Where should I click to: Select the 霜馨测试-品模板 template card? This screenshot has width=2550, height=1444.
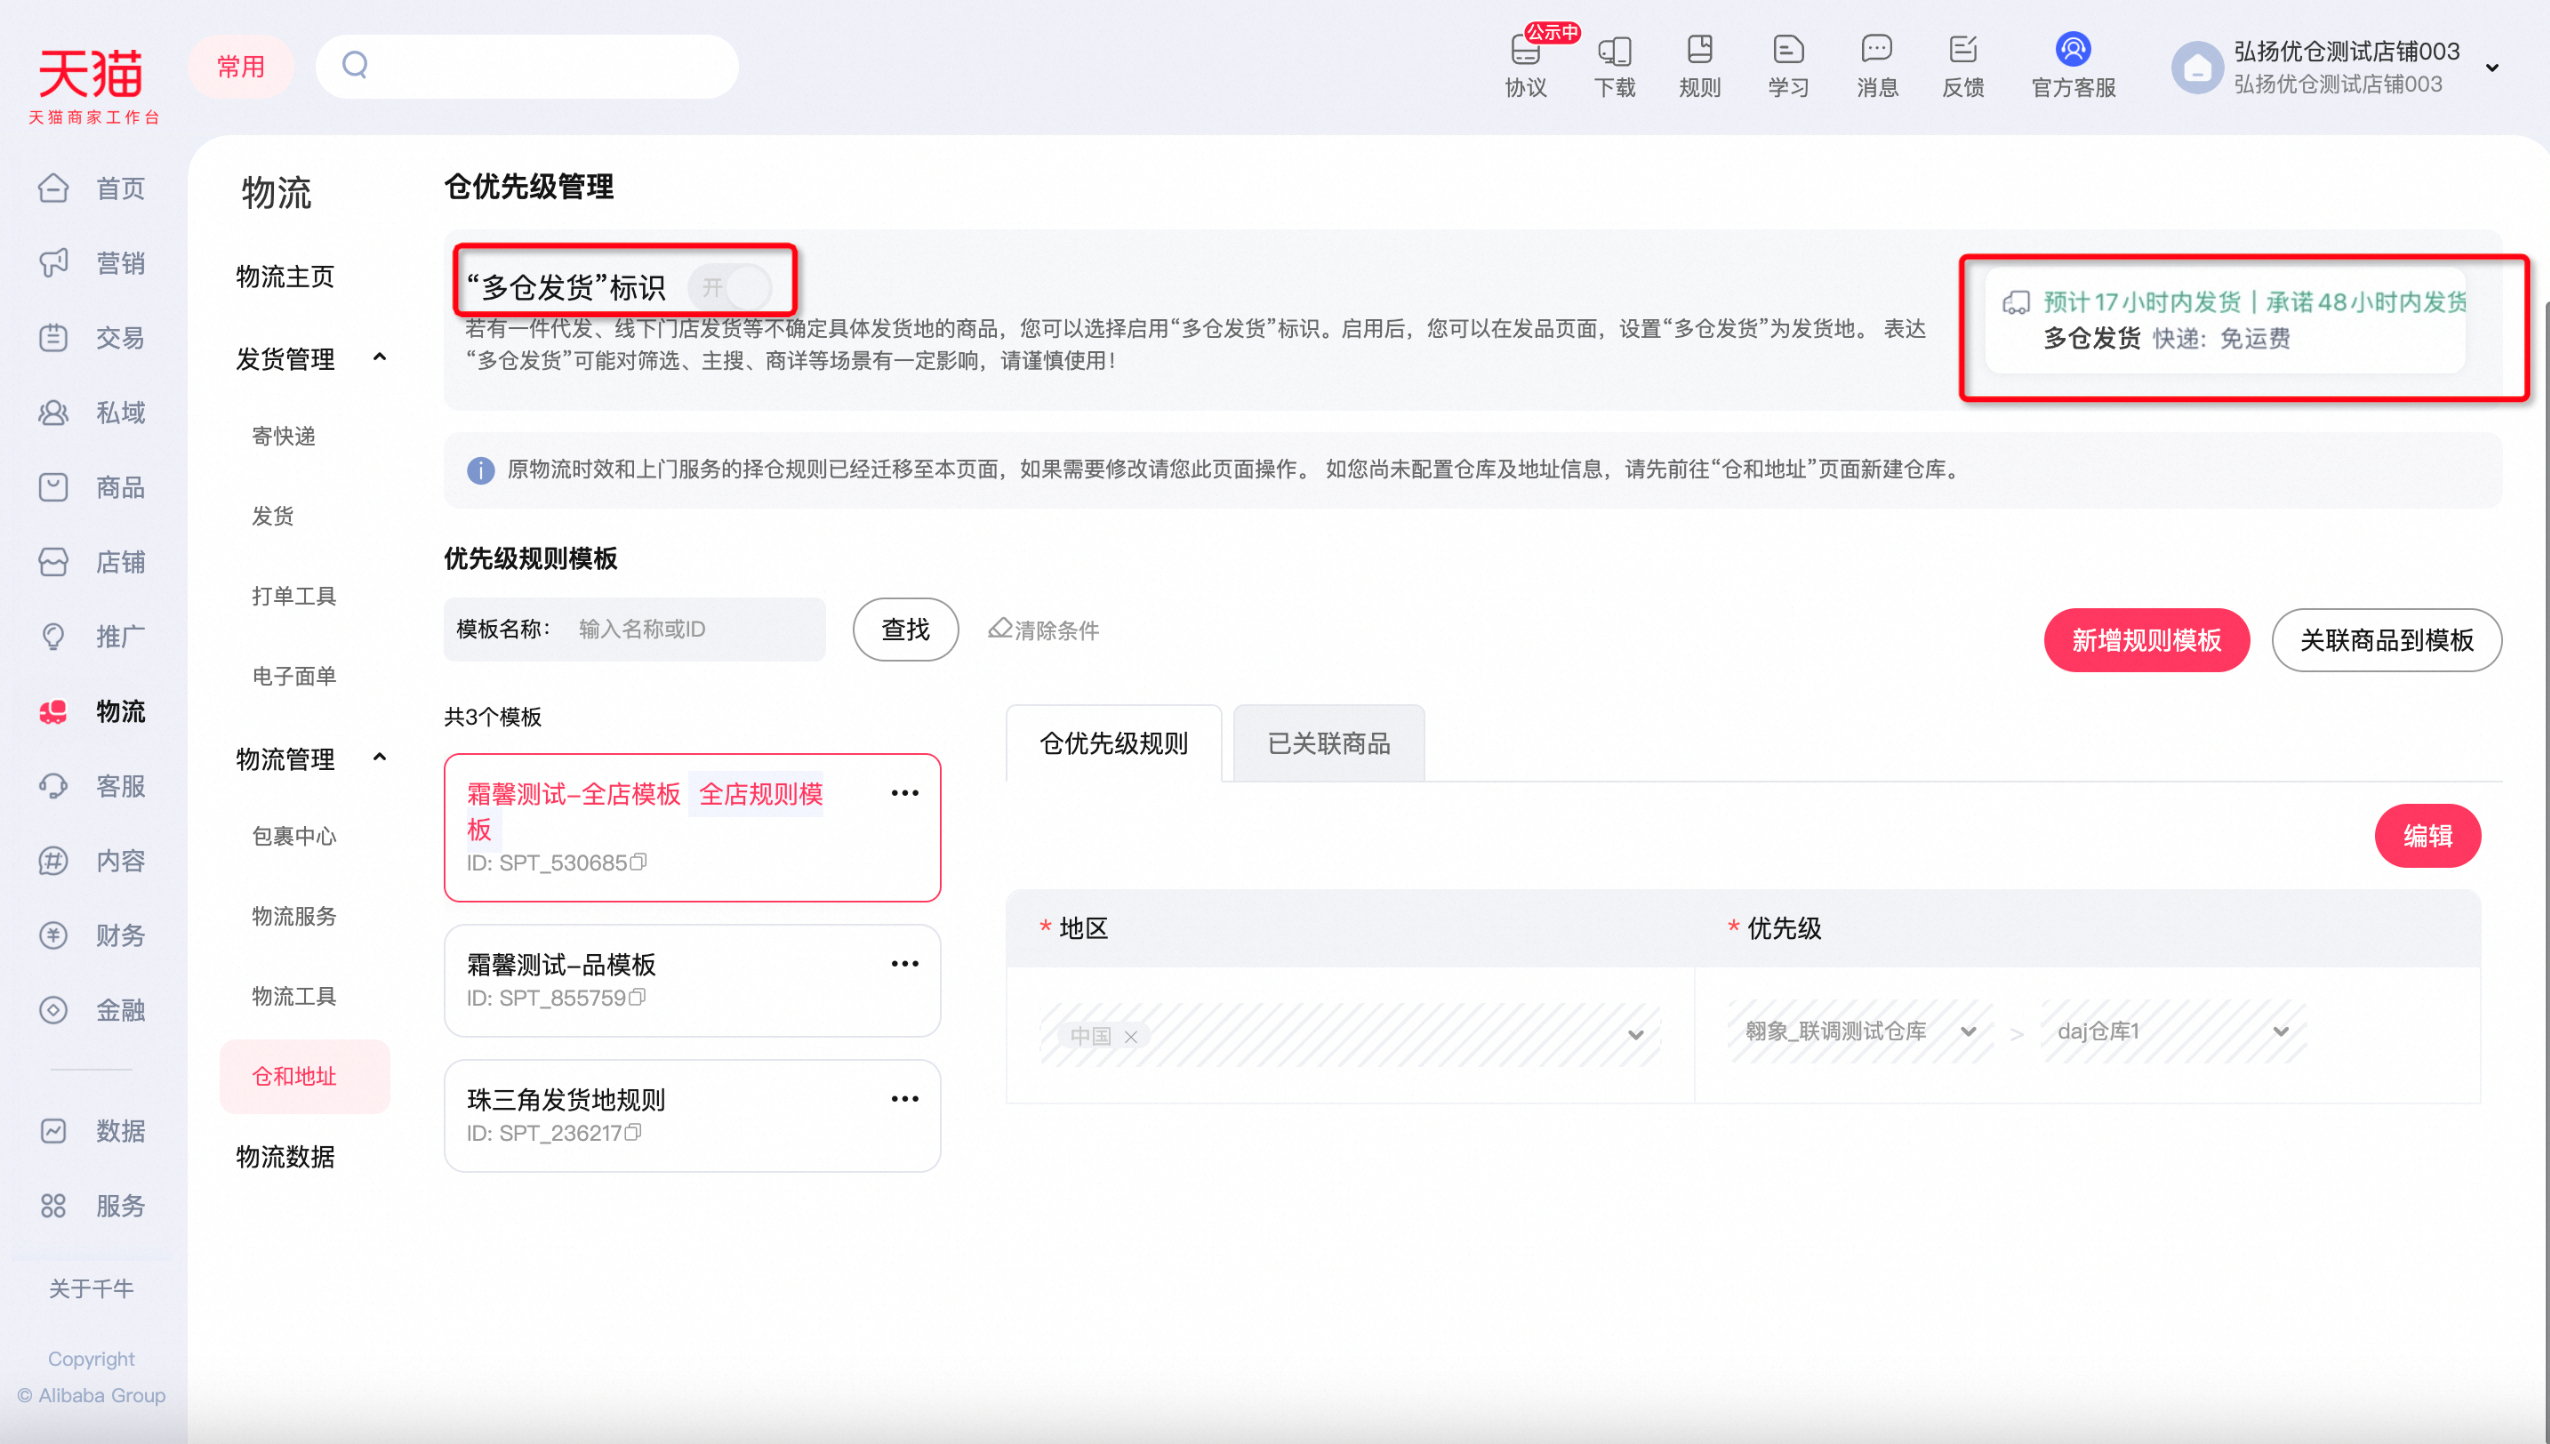(692, 981)
